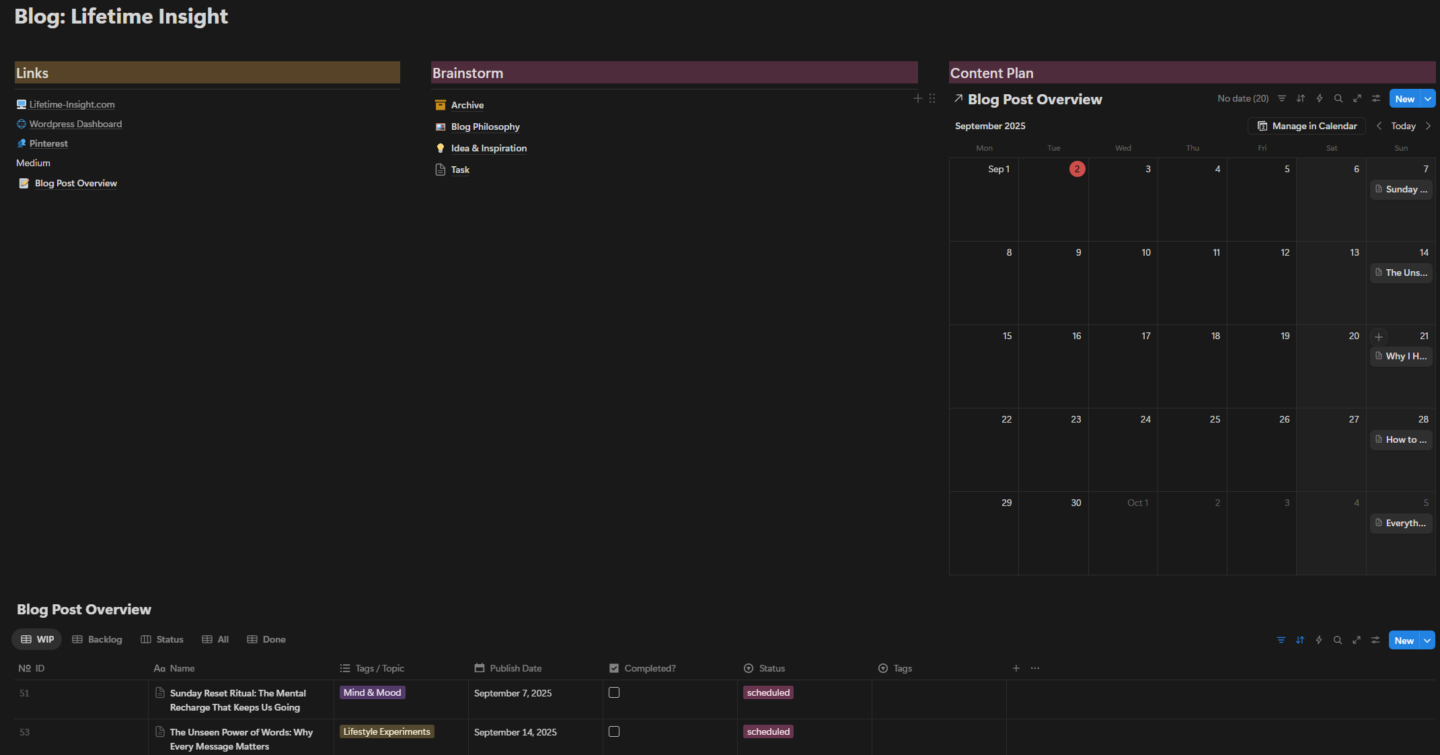1440x755 pixels.
Task: Open the New button dropdown in the calendar header
Action: (x=1428, y=98)
